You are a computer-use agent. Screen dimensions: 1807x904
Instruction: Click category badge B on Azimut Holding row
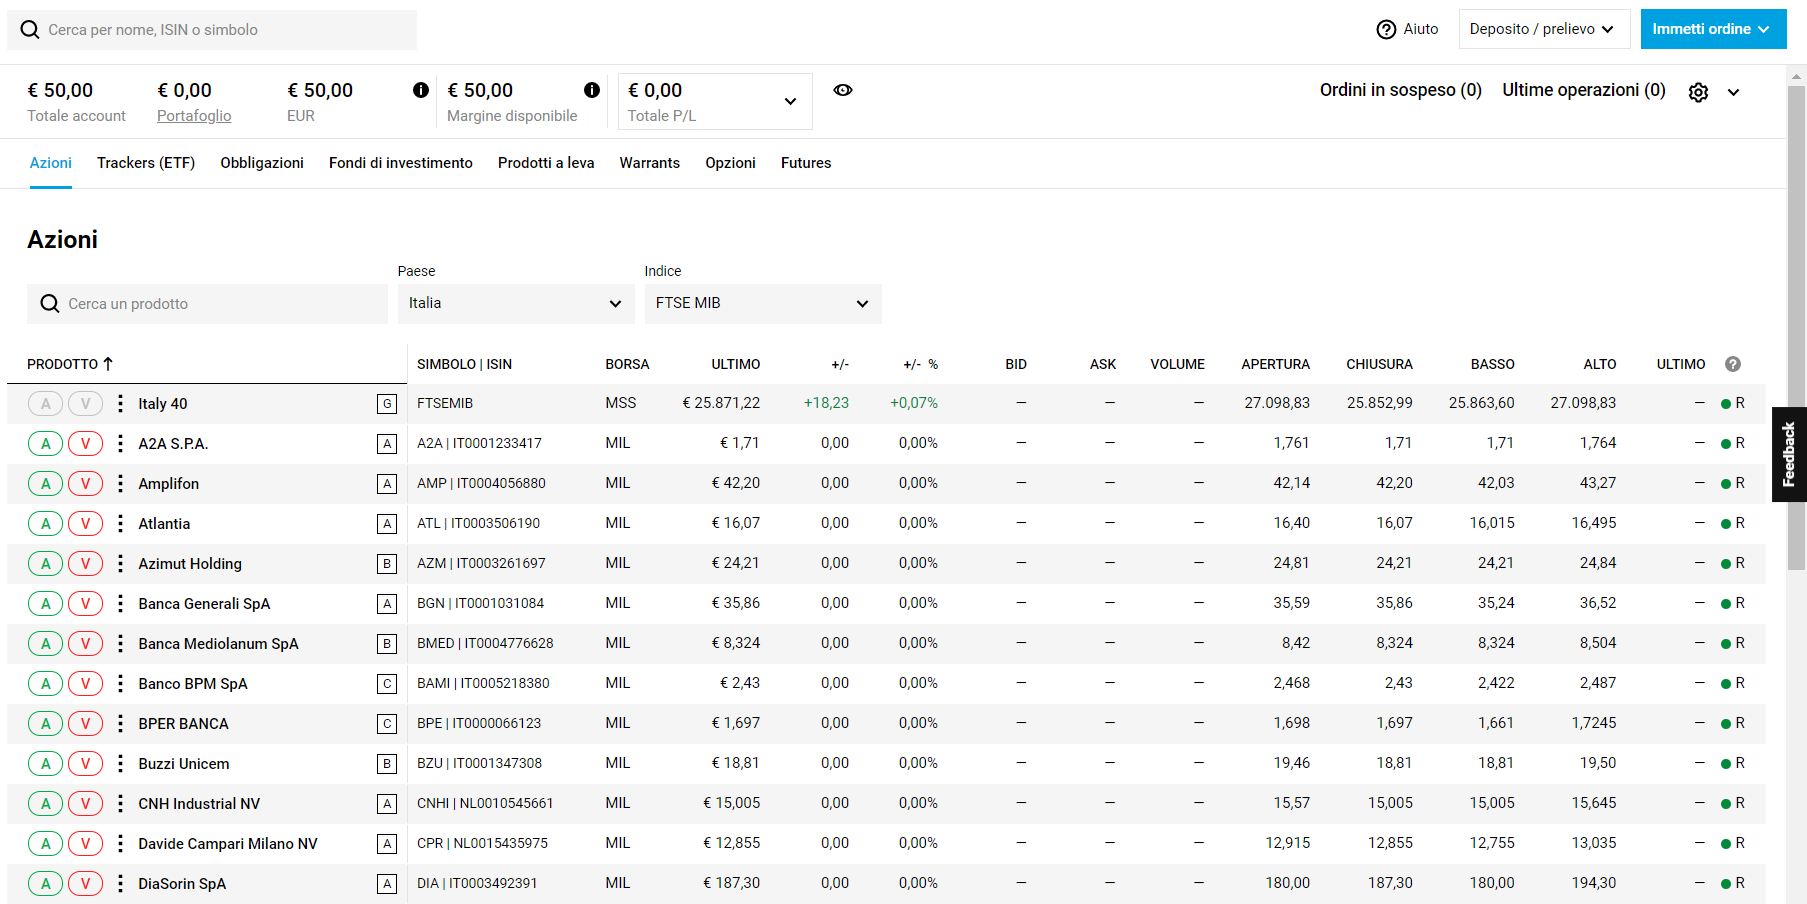point(387,564)
